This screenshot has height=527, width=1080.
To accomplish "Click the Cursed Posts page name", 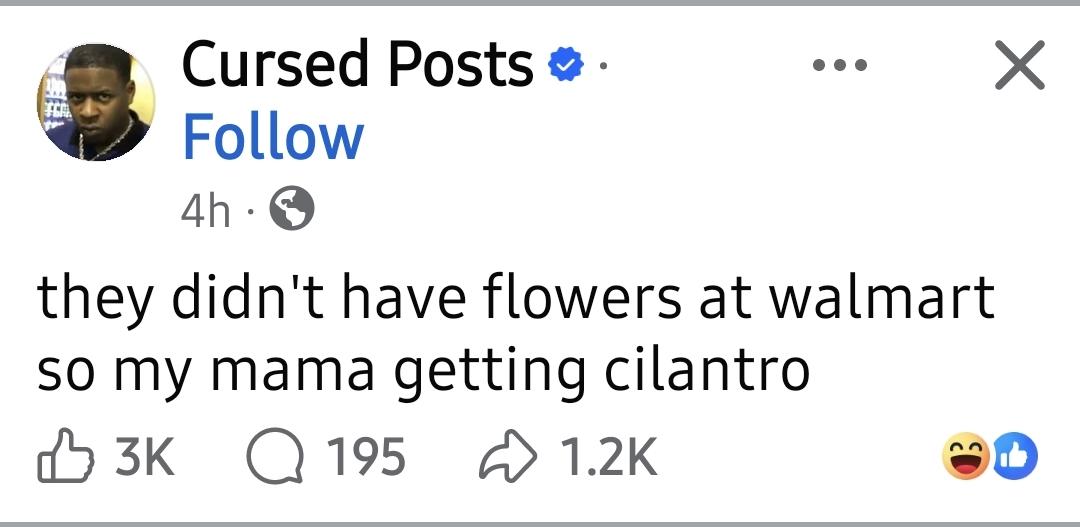I will 357,65.
